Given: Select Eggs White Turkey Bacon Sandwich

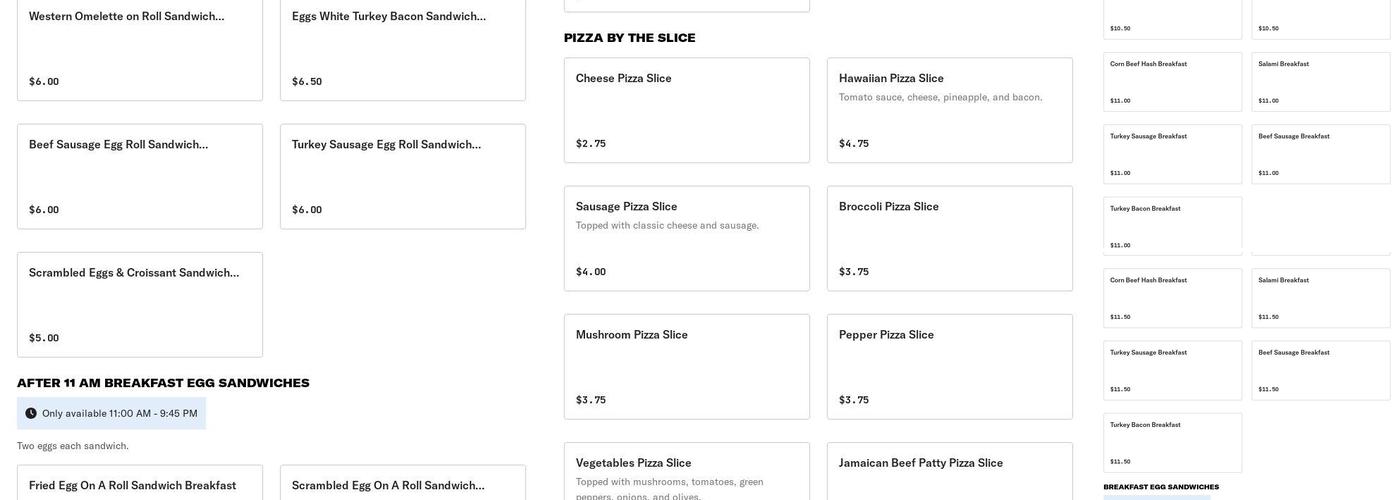Looking at the screenshot, I should click(x=402, y=48).
